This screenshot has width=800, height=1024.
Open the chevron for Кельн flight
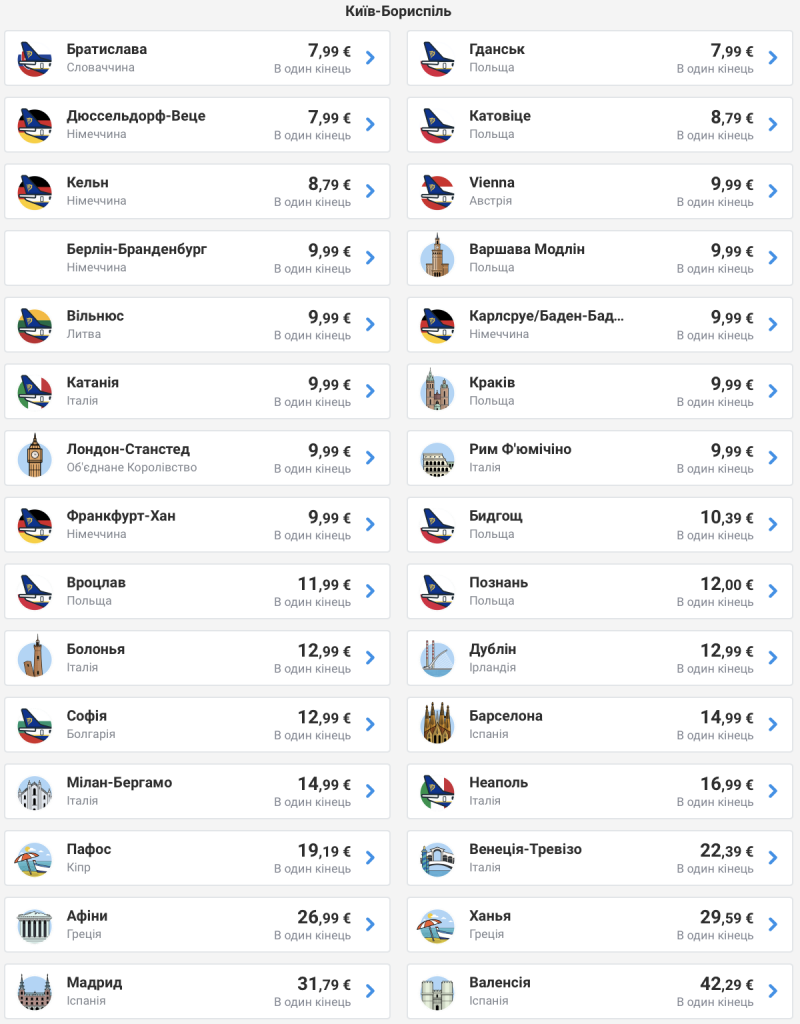(x=370, y=191)
